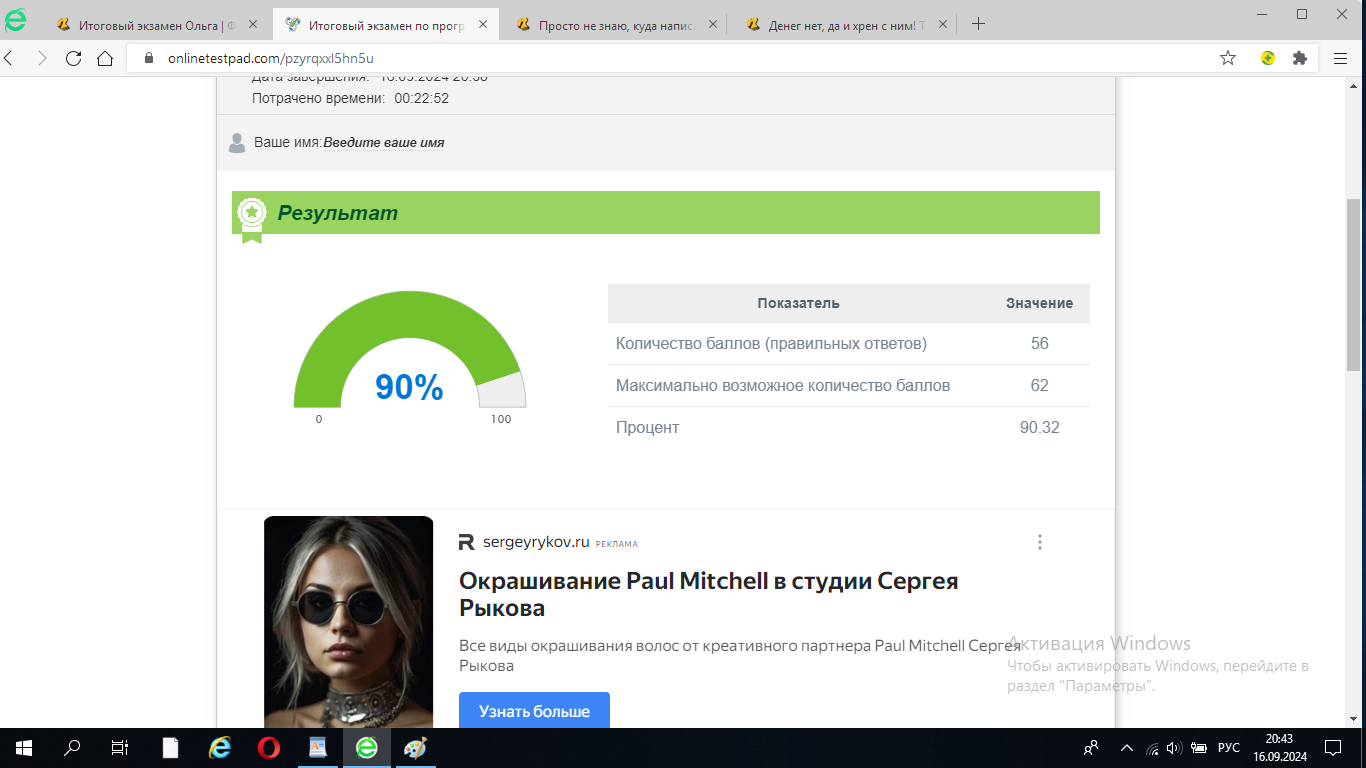The width and height of the screenshot is (1366, 768).
Task: Click 'Потрачено времени: 00:22:52' text
Action: [x=350, y=98]
